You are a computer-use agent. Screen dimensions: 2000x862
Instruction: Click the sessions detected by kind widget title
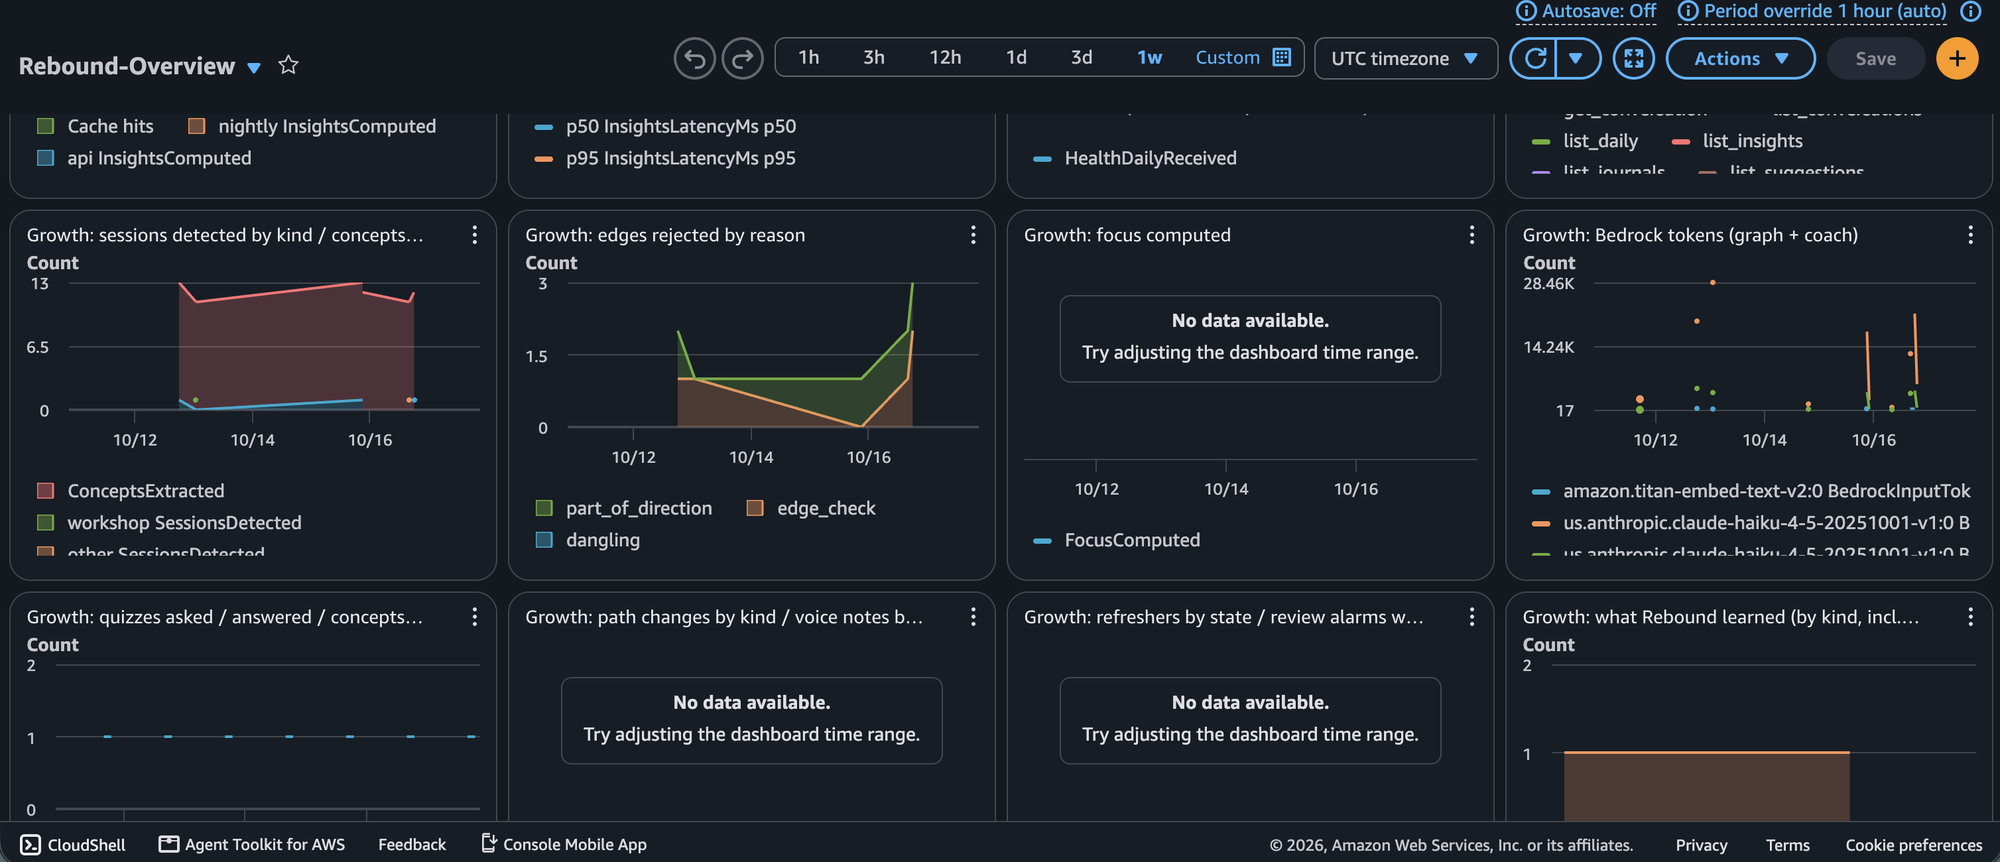tap(225, 235)
